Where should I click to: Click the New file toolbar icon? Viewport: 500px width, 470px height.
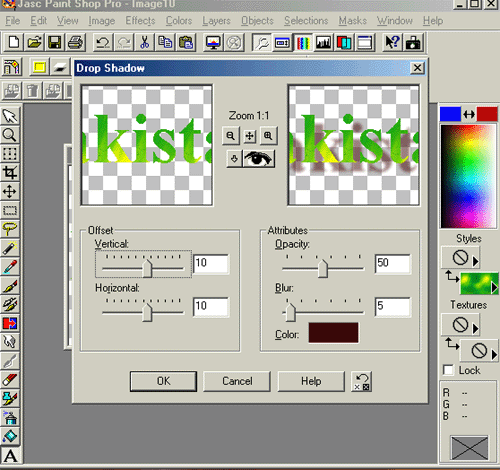[13, 42]
